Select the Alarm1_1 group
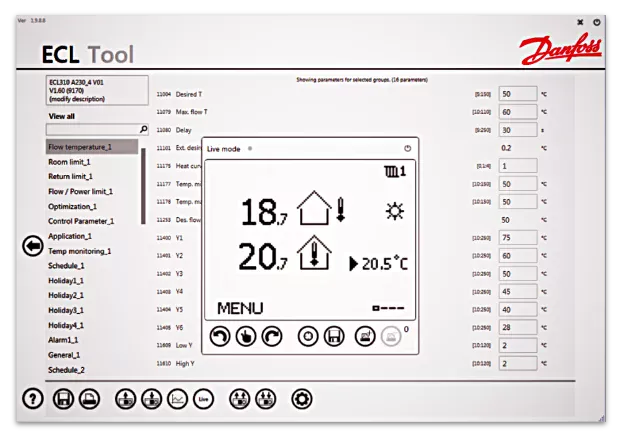The height and width of the screenshot is (439, 620). coord(63,340)
